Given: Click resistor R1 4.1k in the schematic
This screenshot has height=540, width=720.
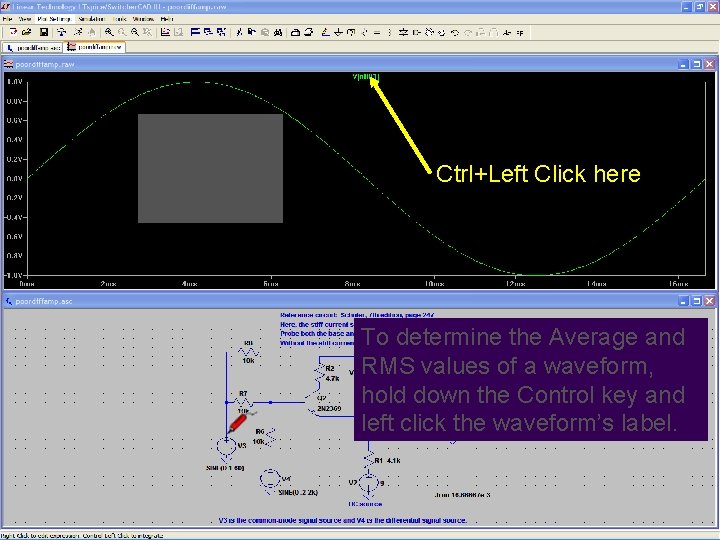Looking at the screenshot, I should coord(370,461).
